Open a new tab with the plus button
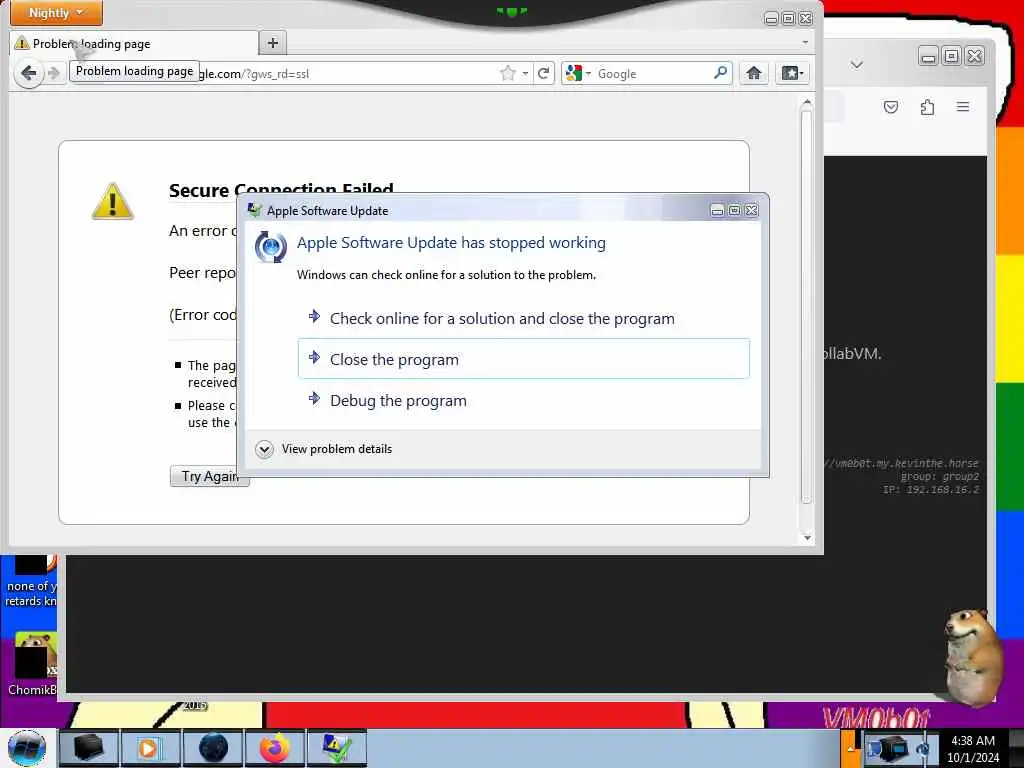 tap(273, 43)
